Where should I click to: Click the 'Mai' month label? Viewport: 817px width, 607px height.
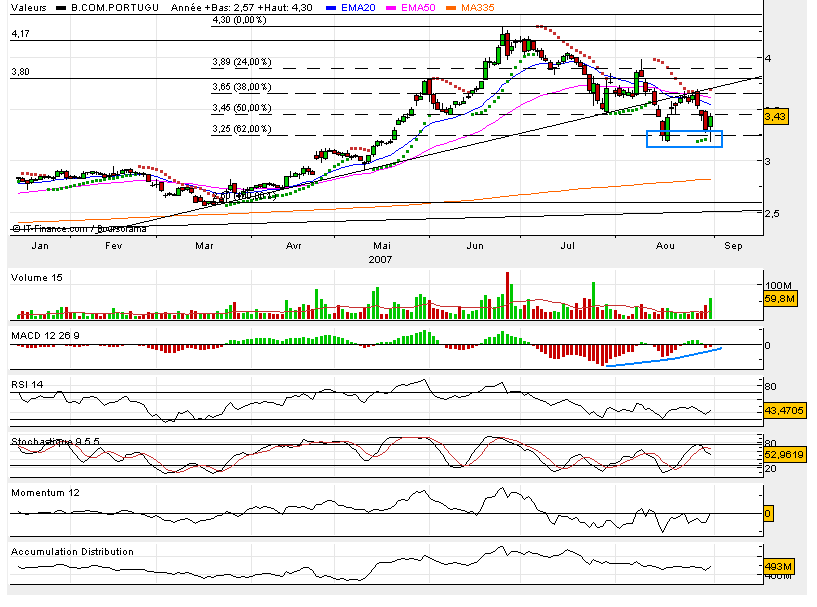[382, 245]
